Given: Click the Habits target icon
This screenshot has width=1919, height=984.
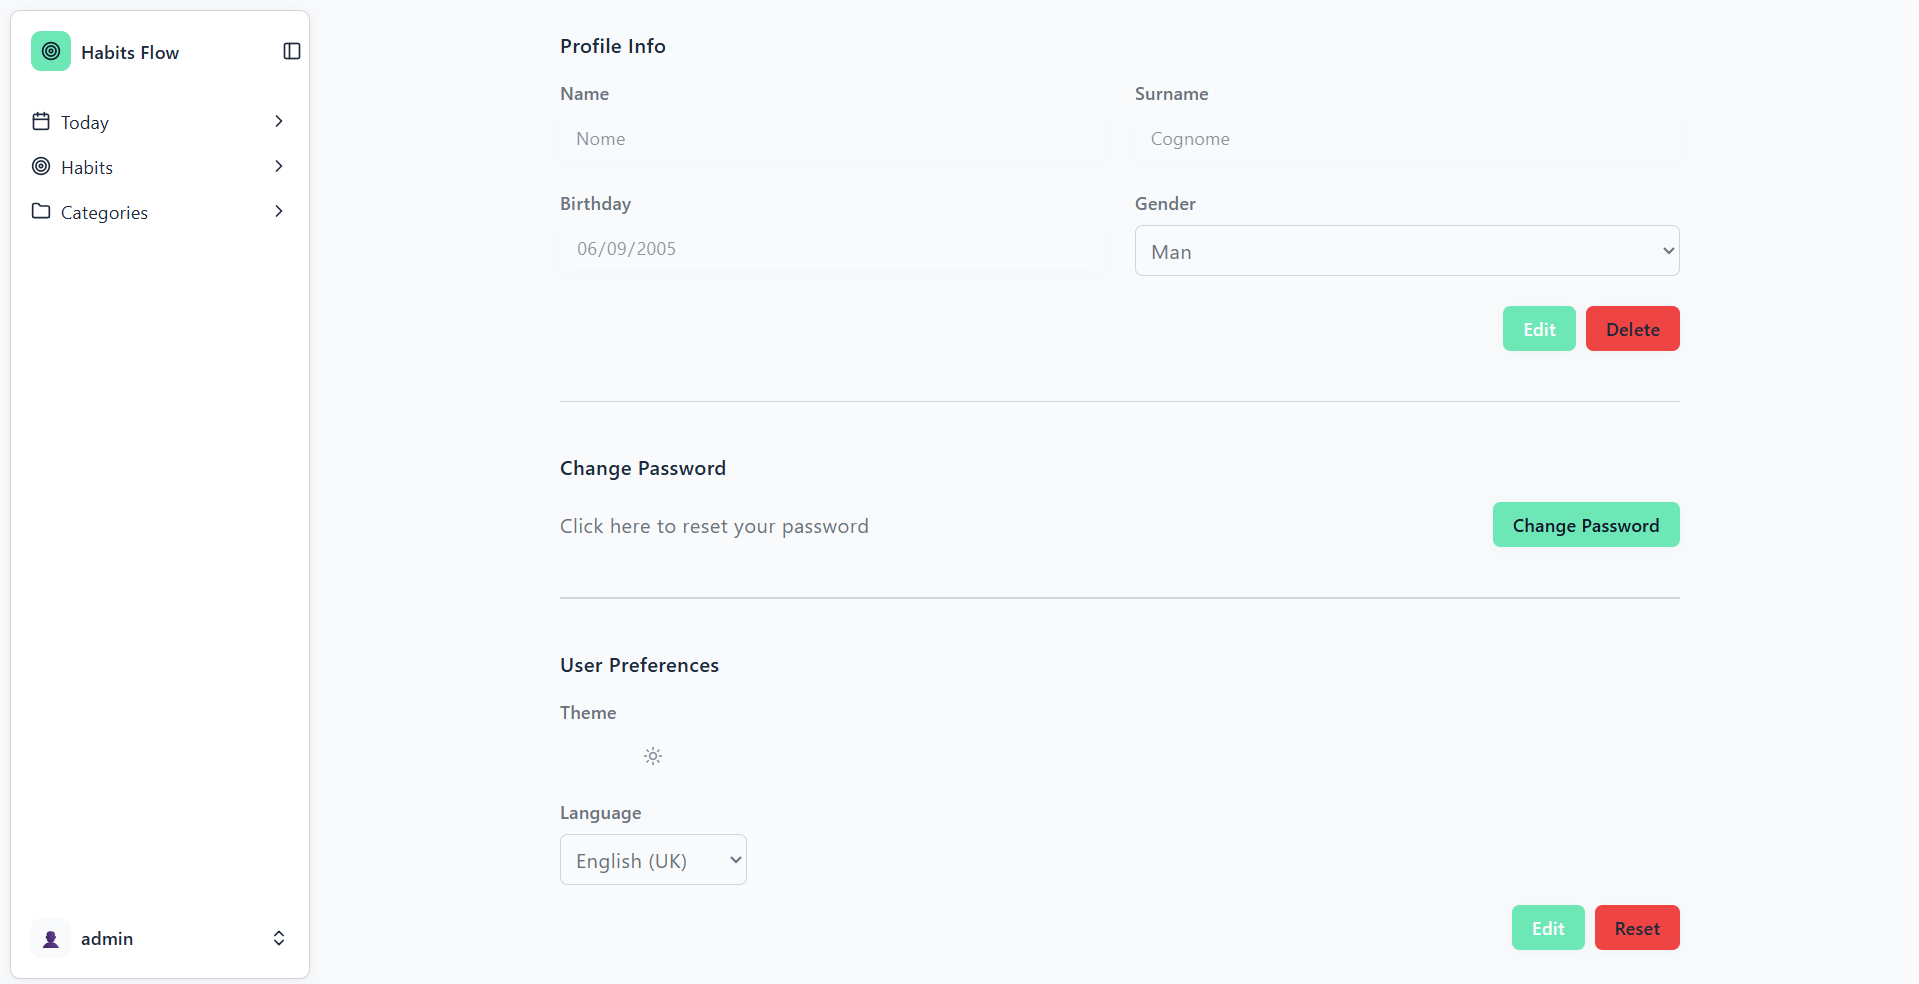Looking at the screenshot, I should 41,166.
